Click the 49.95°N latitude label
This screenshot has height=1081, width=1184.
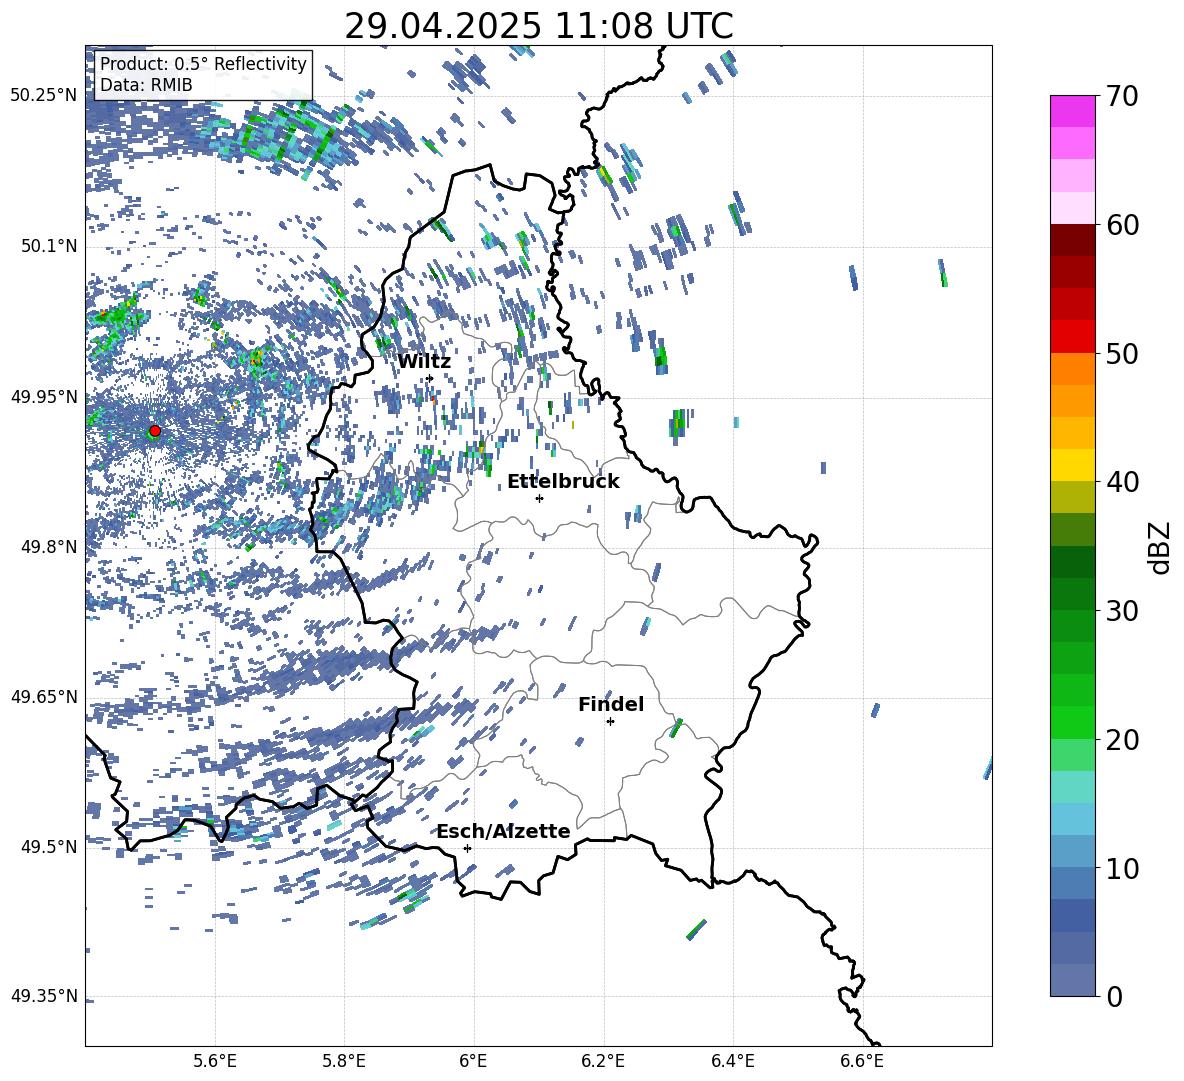pos(44,396)
